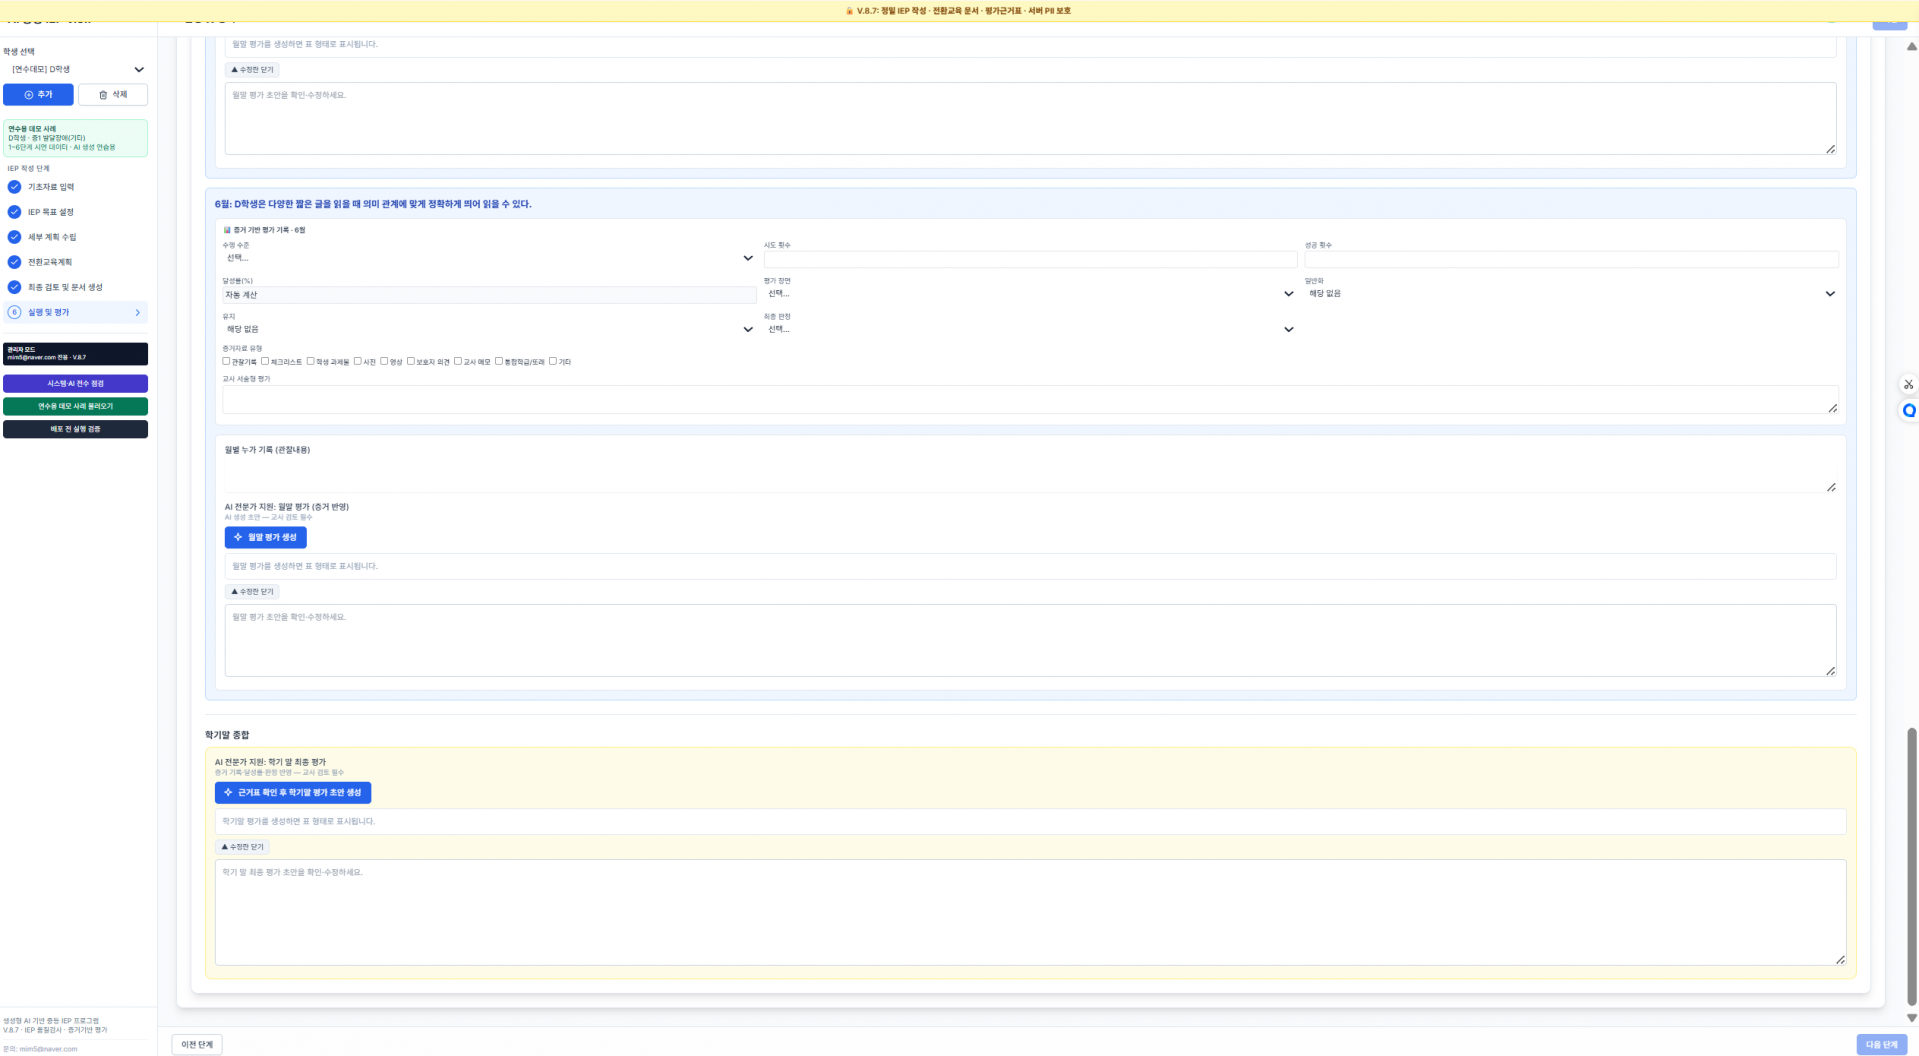Open the 최종 판정 dropdown
Image resolution: width=1919 pixels, height=1056 pixels.
(x=1030, y=329)
